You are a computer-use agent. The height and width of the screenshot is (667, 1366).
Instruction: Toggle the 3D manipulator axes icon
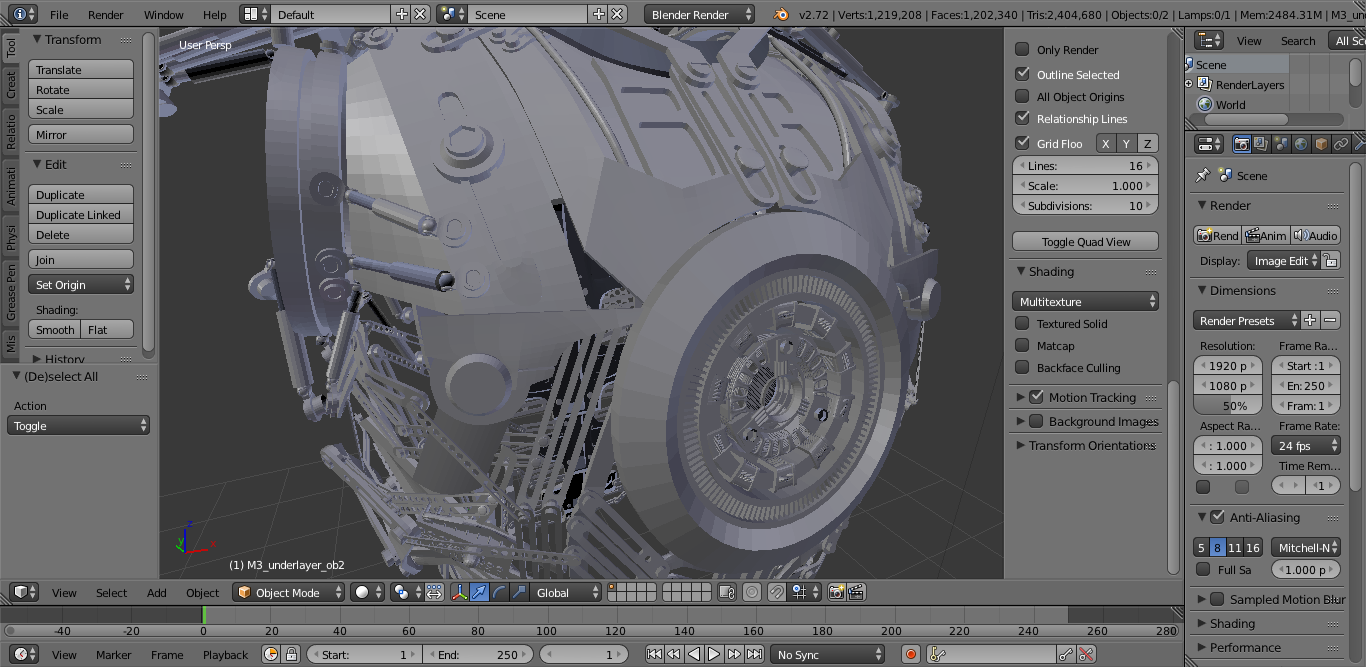tap(459, 592)
